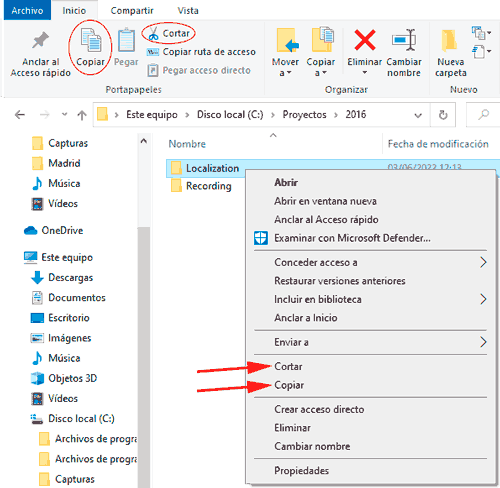
Task: Click the Cambiar nombre ribbon icon
Action: point(404,40)
